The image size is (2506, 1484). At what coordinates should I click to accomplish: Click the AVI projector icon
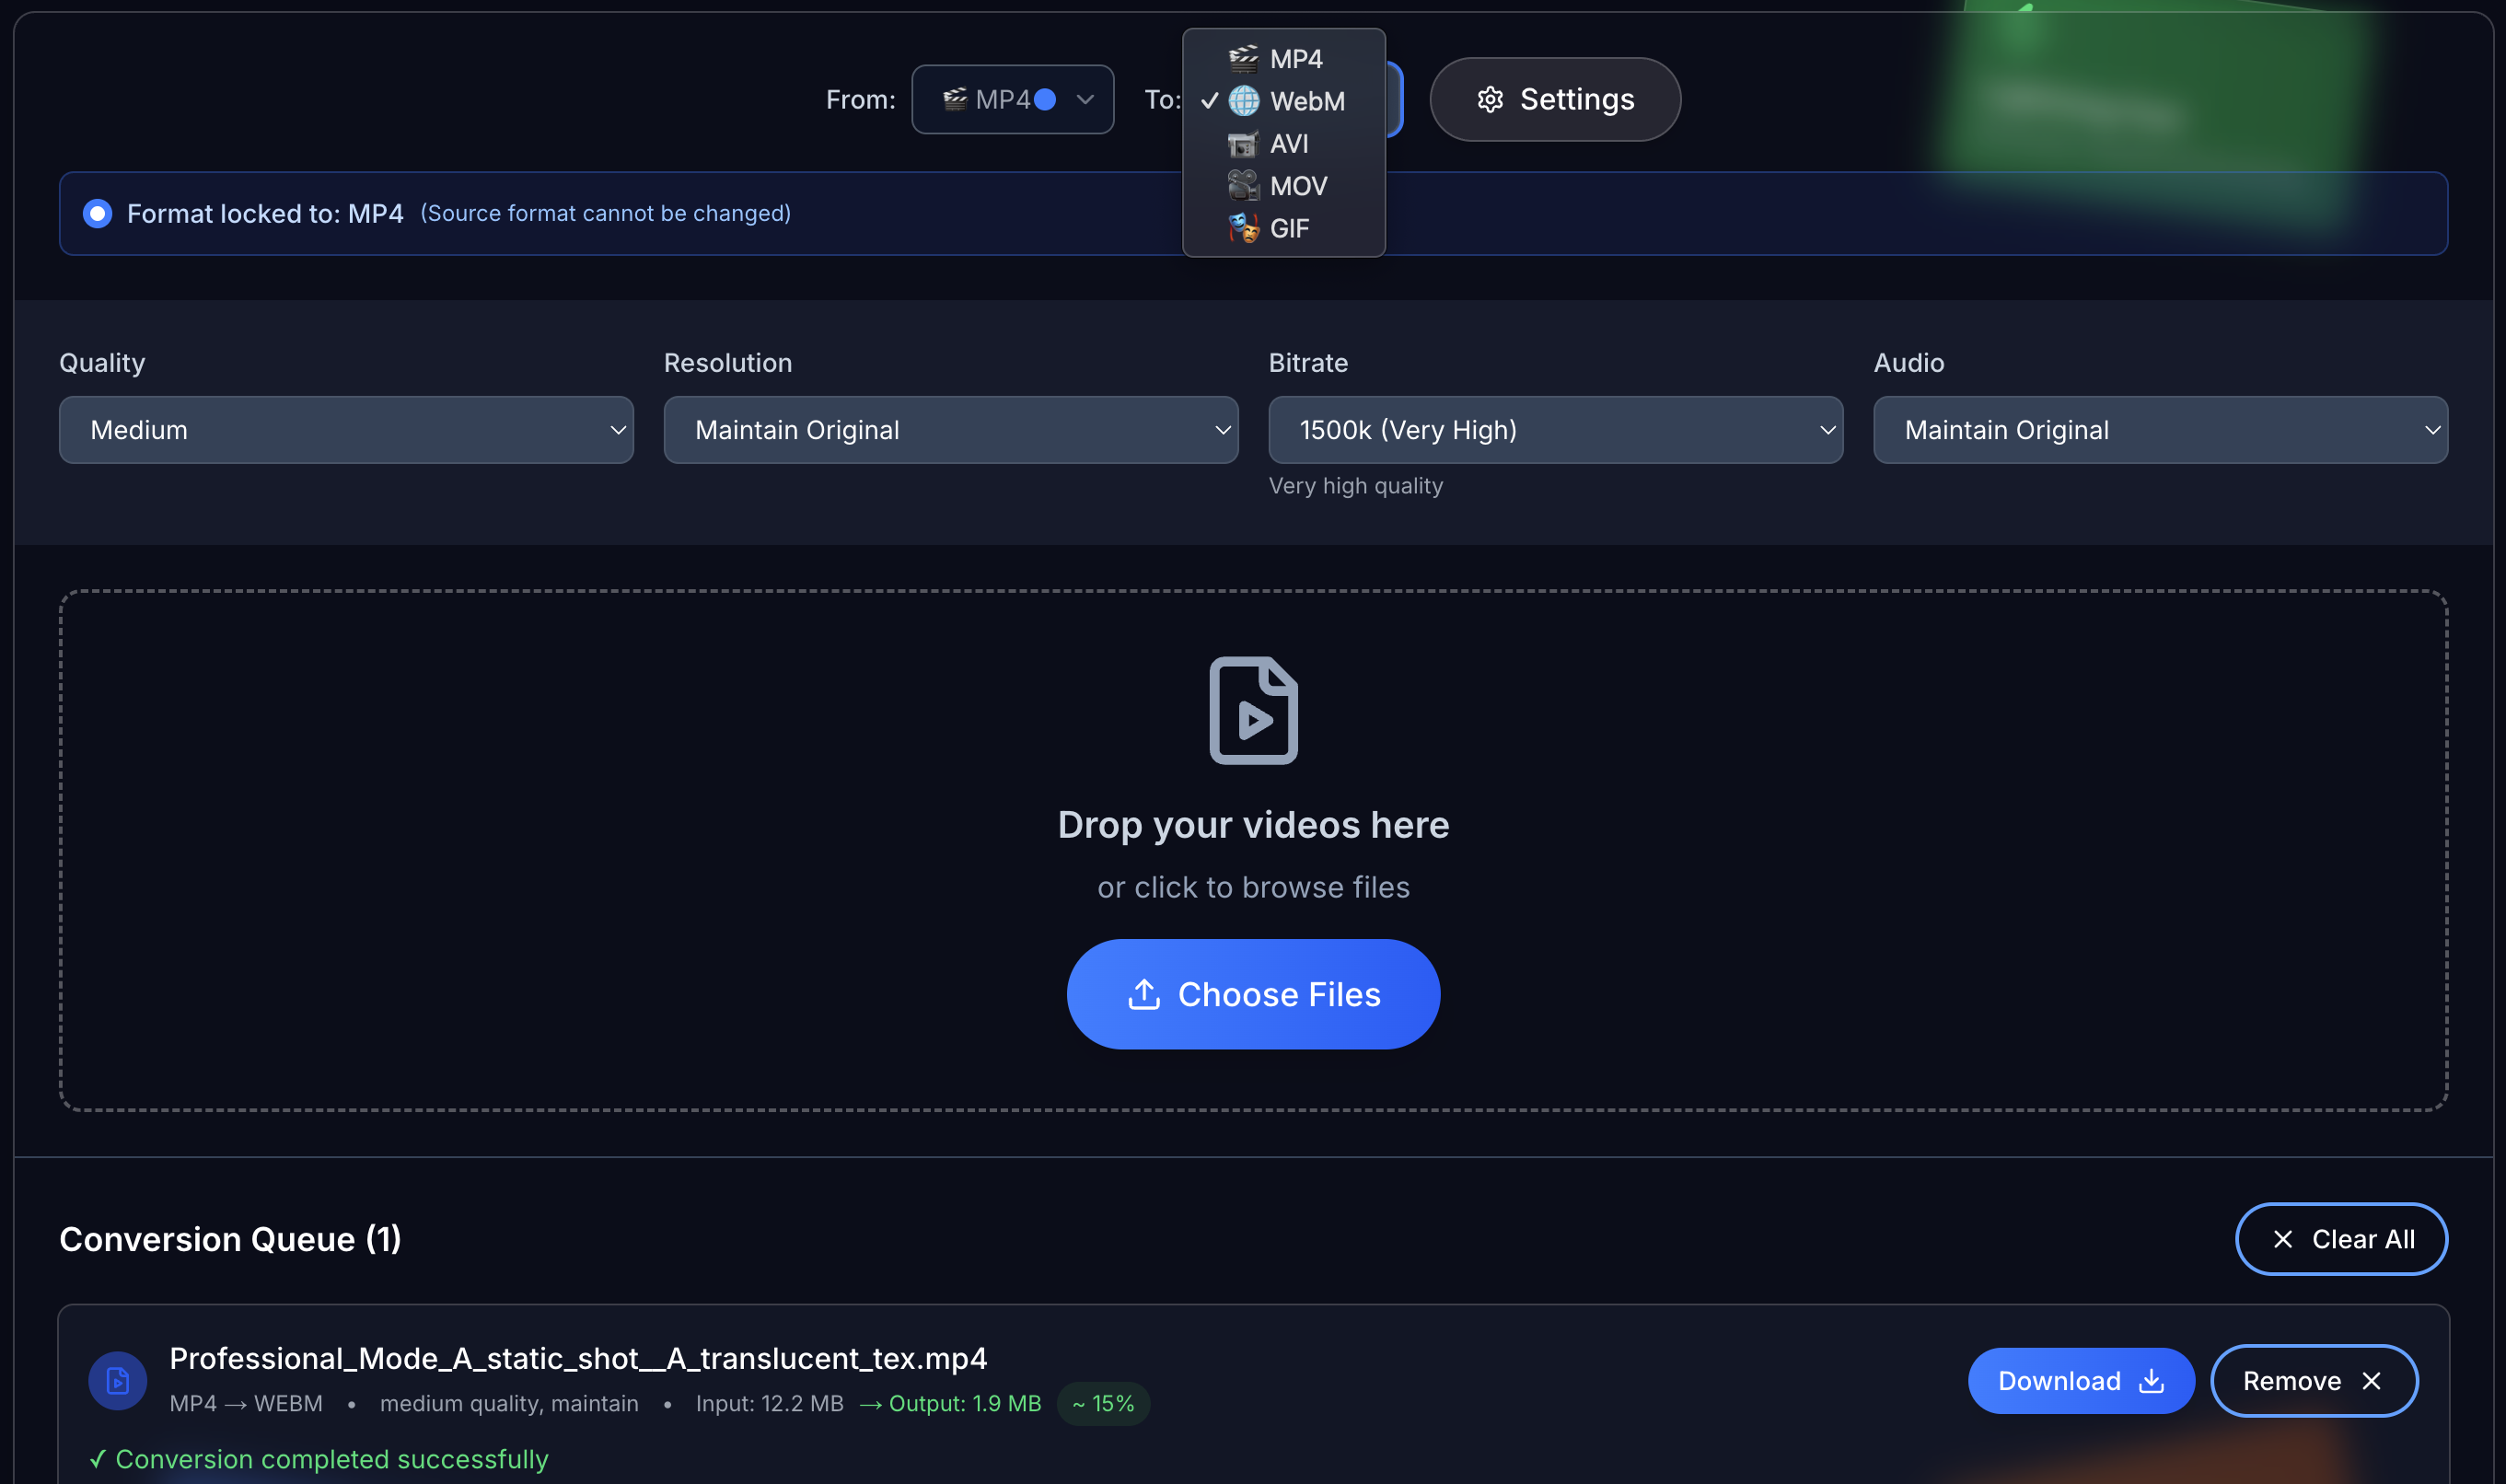click(x=1243, y=144)
